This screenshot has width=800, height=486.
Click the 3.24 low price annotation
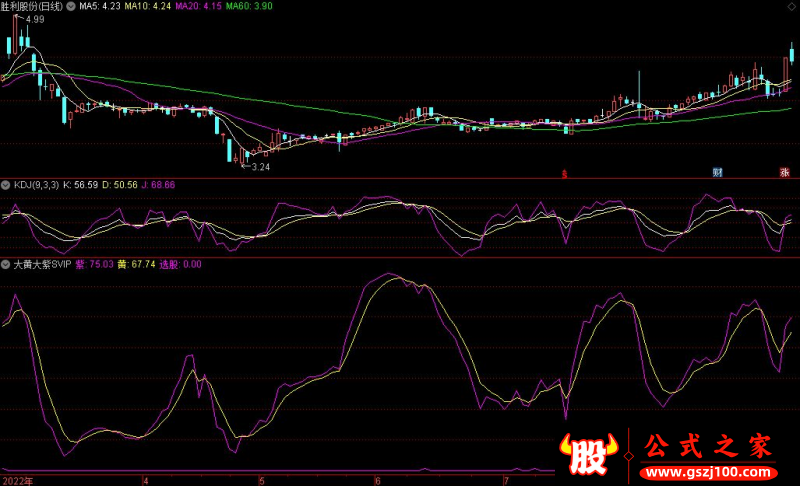coord(260,167)
